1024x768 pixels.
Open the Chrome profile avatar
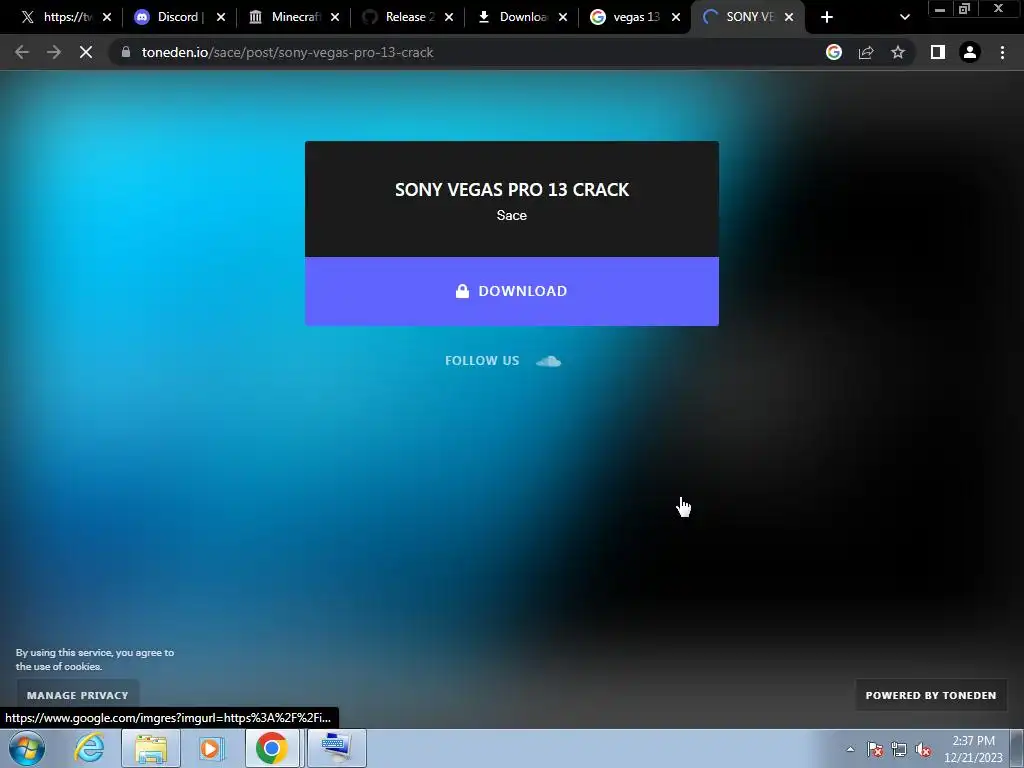coord(970,52)
